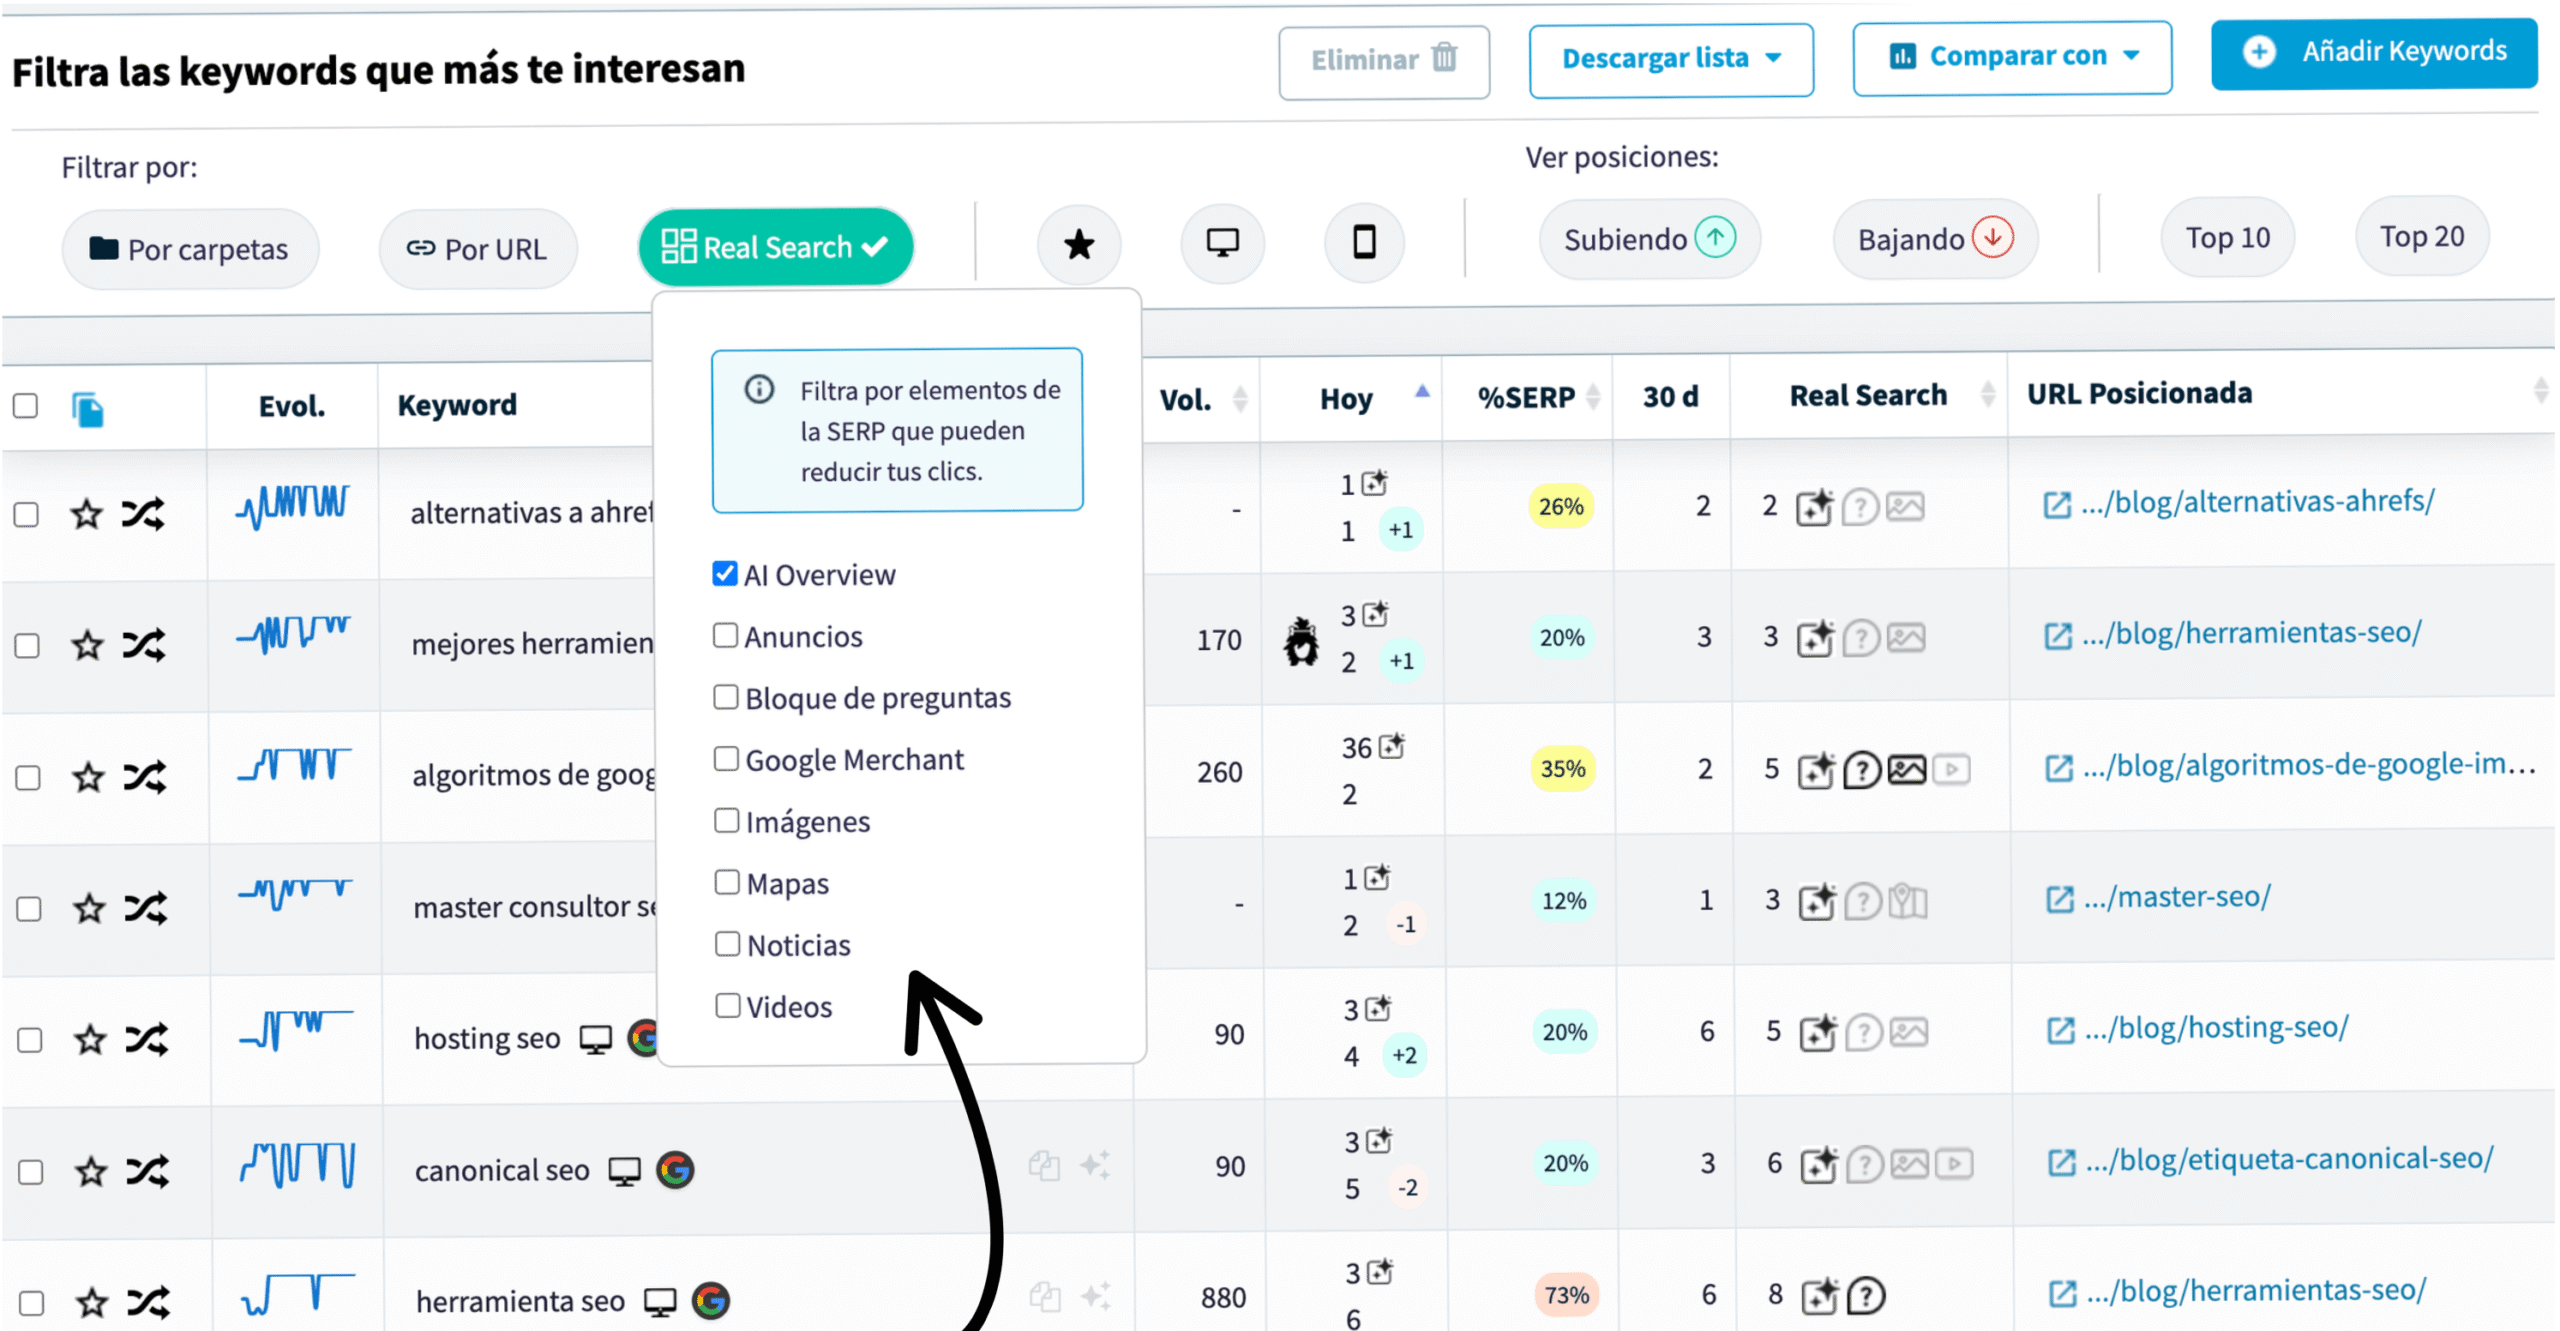Click shuffle icon on 'canonical seo' row

click(147, 1171)
